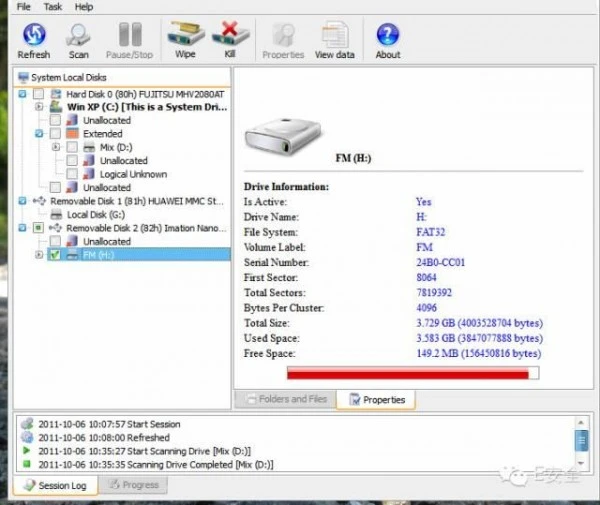Select the Wipe tool icon
600x505 pixels.
(x=184, y=40)
